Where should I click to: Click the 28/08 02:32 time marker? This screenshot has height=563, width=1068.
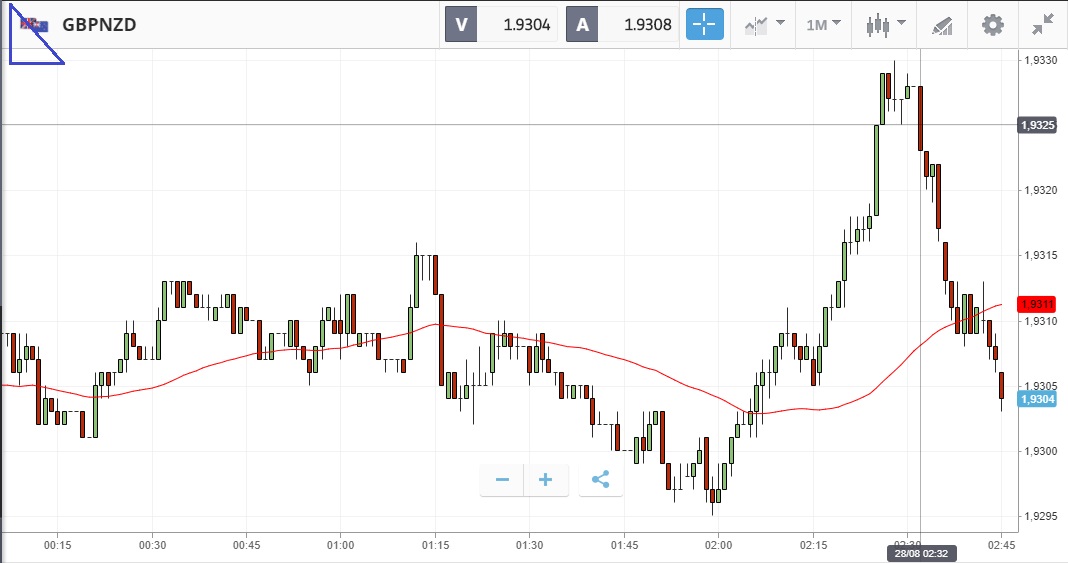coord(919,553)
